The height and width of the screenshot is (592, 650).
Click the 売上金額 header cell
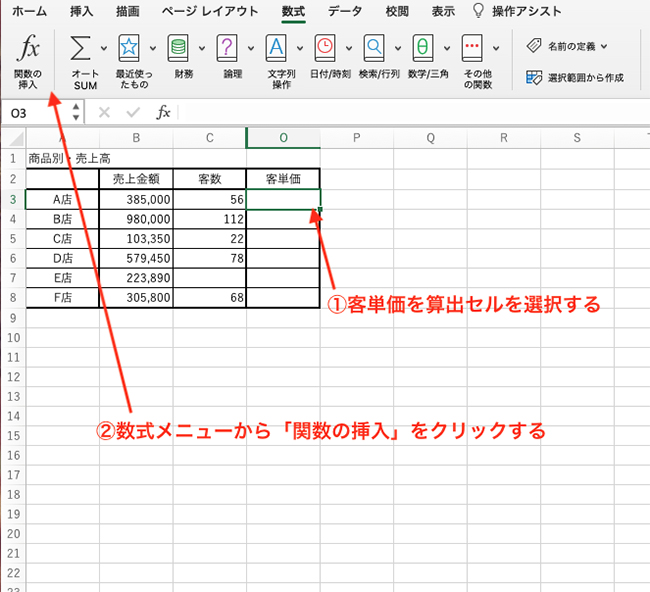tap(136, 179)
